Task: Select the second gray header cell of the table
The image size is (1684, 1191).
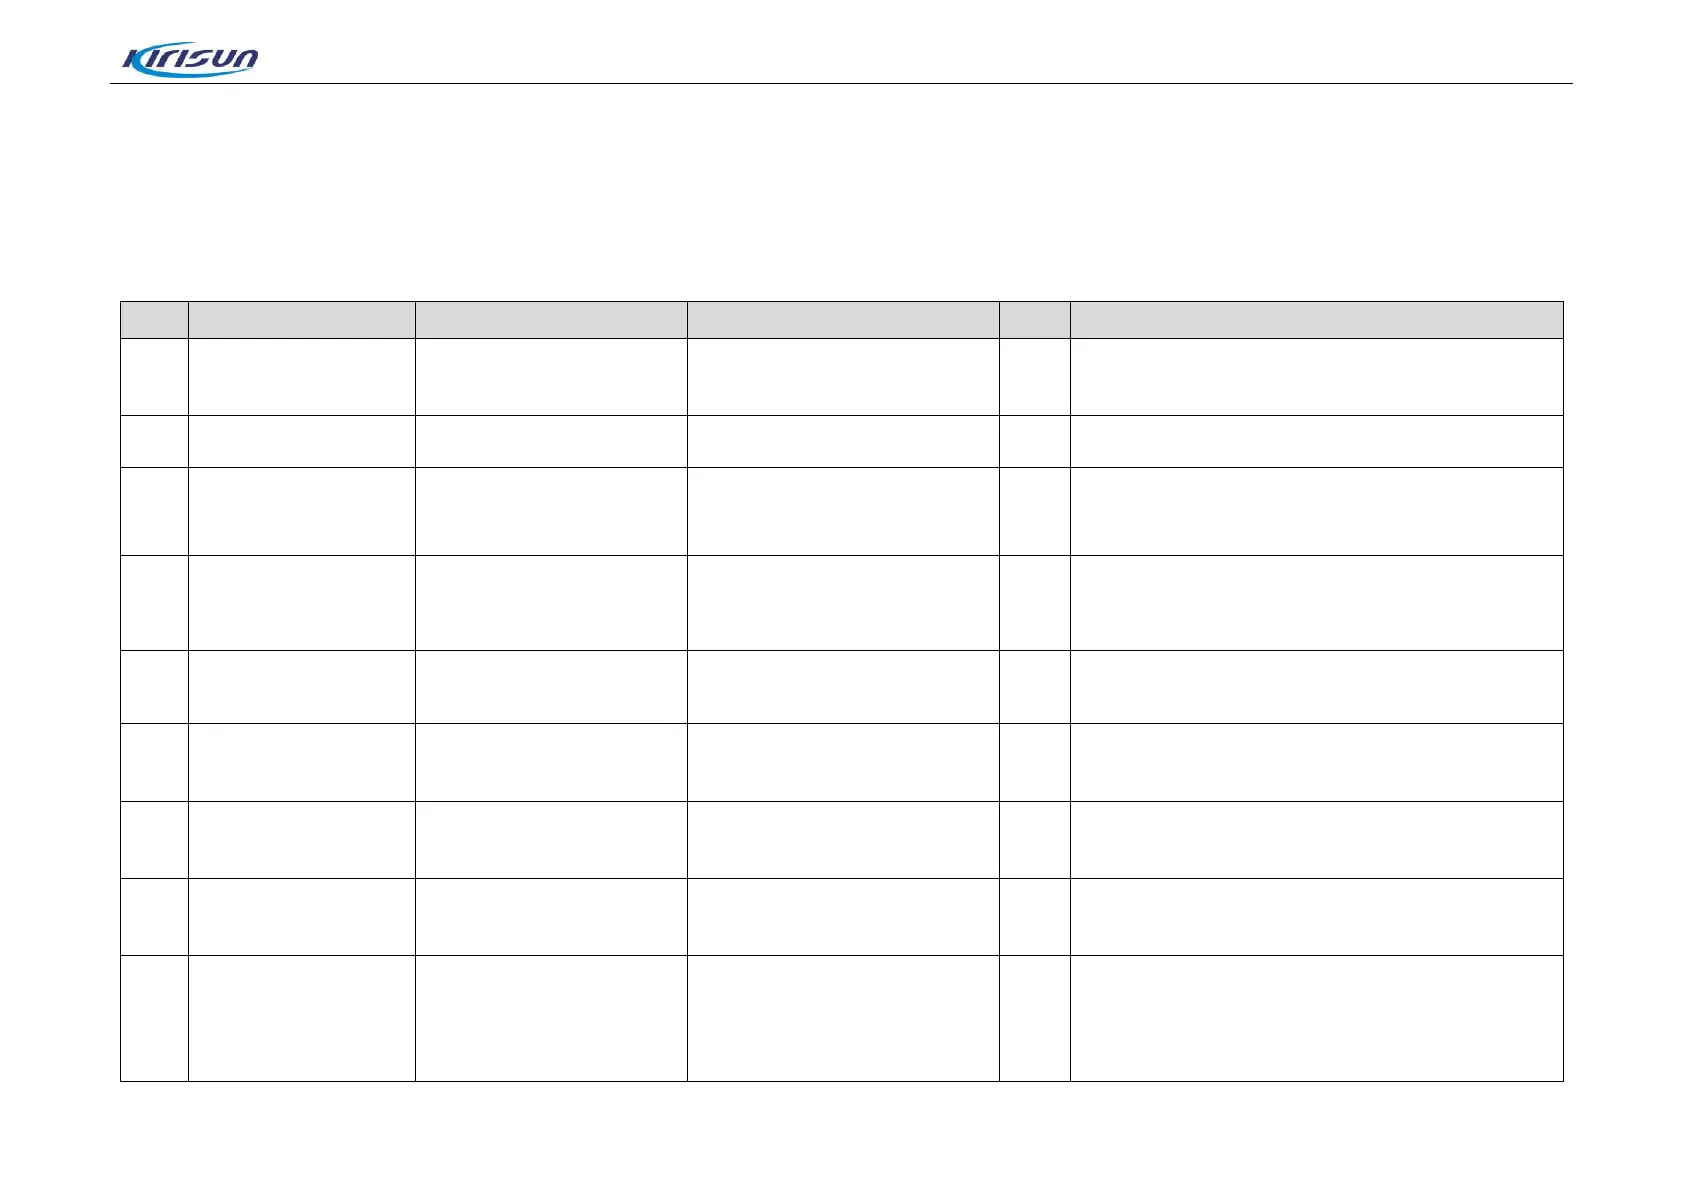Action: [x=302, y=320]
